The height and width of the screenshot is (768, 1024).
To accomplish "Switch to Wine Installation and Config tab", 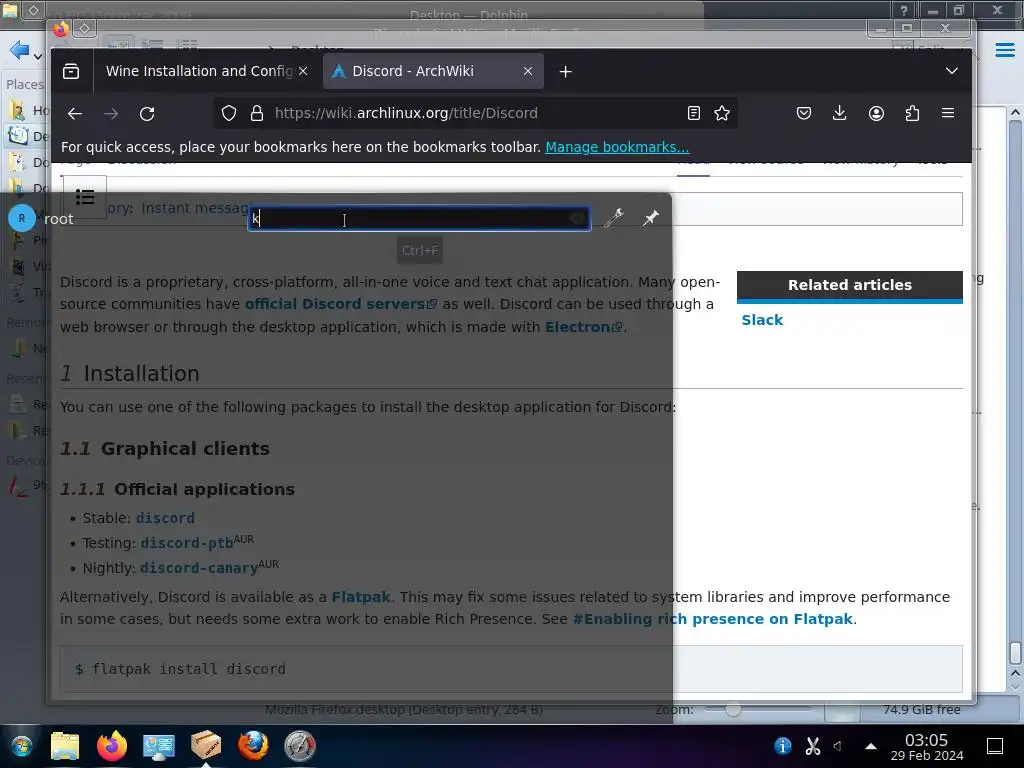I will 199,71.
